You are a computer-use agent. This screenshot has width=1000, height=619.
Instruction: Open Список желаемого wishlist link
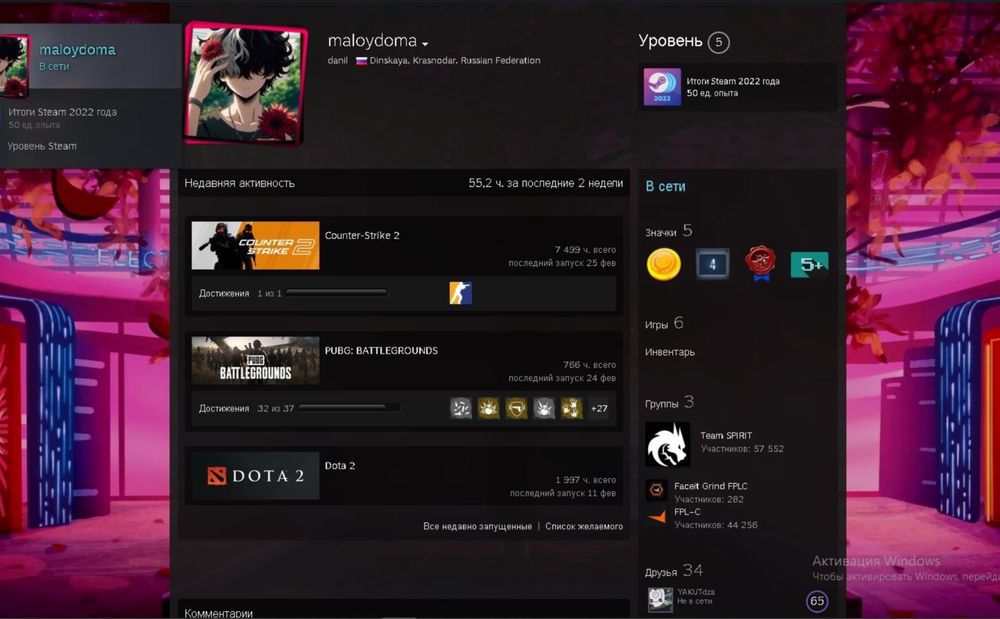coord(584,526)
